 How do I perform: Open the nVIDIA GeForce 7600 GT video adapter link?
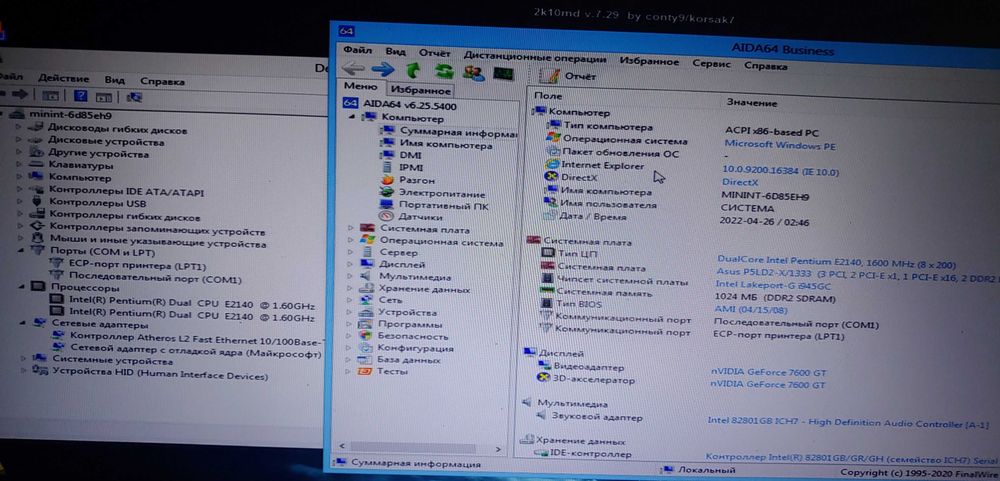[x=768, y=371]
